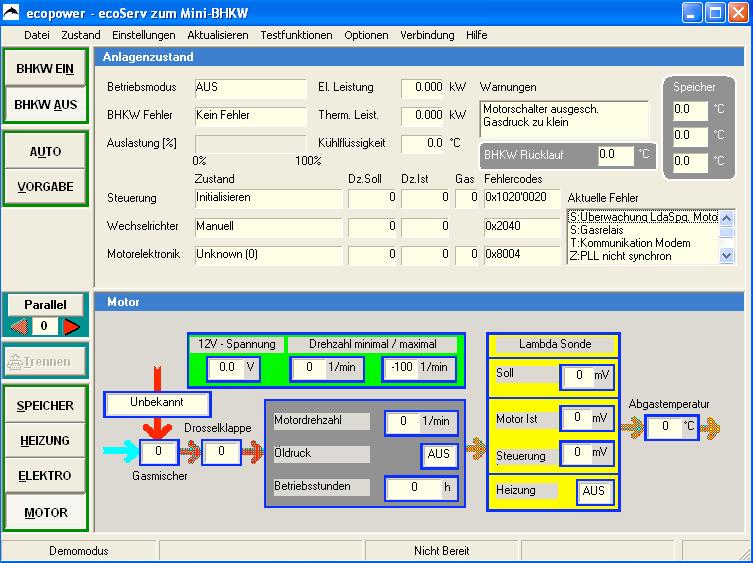This screenshot has height=563, width=753.
Task: Click the Lambda Heizung AUS field
Action: 595,492
